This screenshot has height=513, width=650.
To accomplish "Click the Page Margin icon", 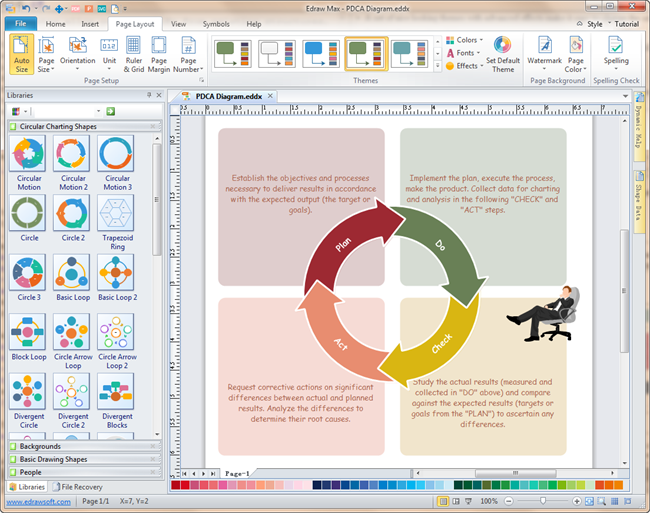I will click(159, 55).
